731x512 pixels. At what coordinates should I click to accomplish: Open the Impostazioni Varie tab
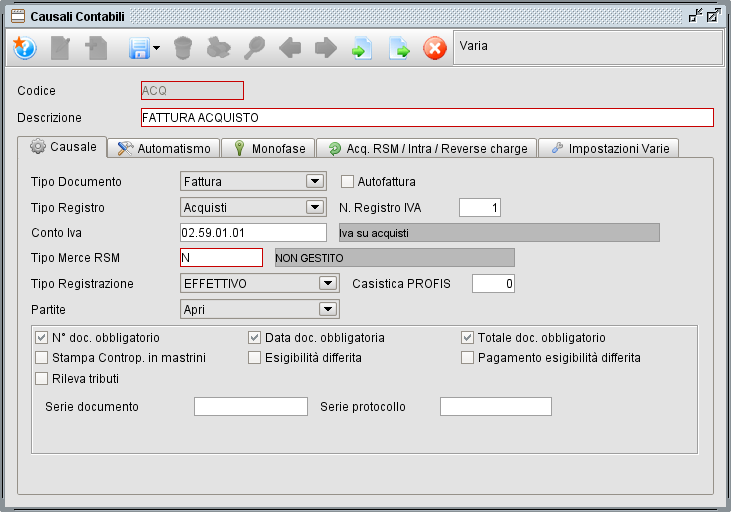pos(610,148)
